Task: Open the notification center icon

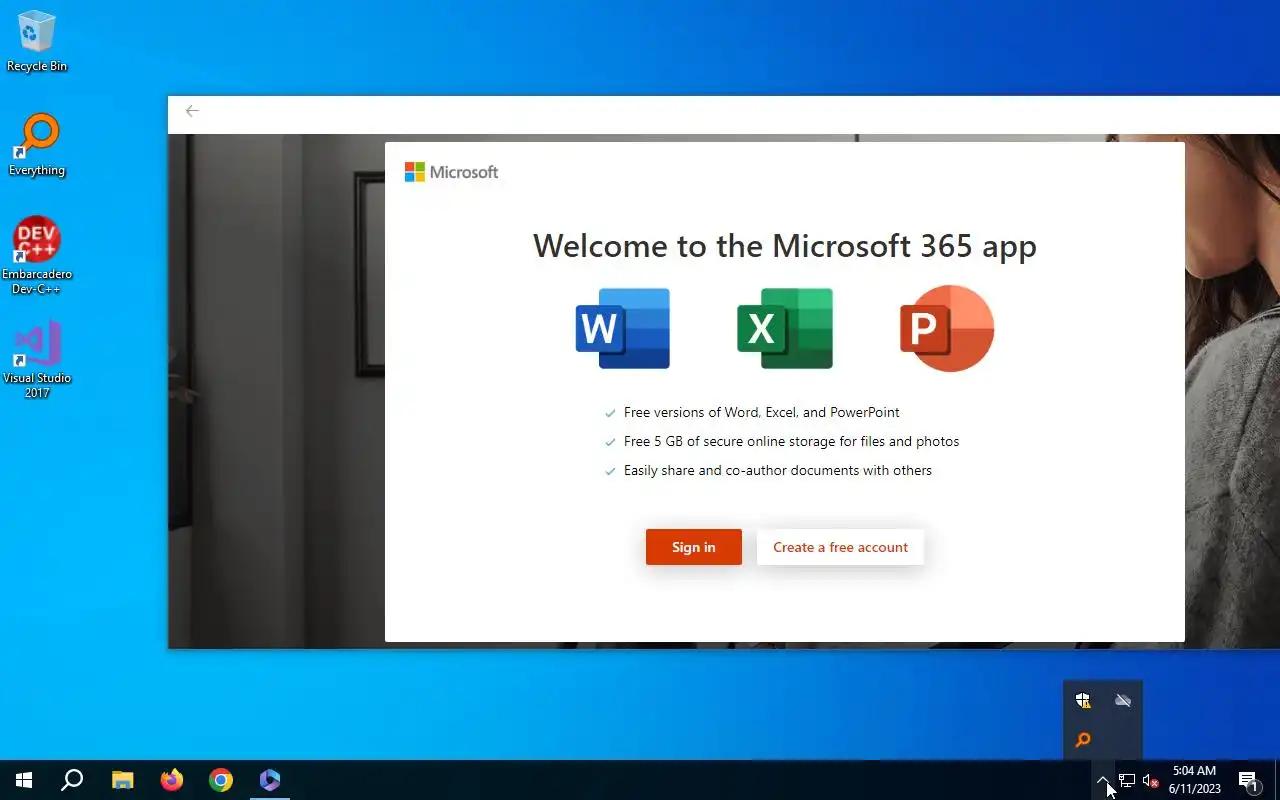Action: (1249, 780)
